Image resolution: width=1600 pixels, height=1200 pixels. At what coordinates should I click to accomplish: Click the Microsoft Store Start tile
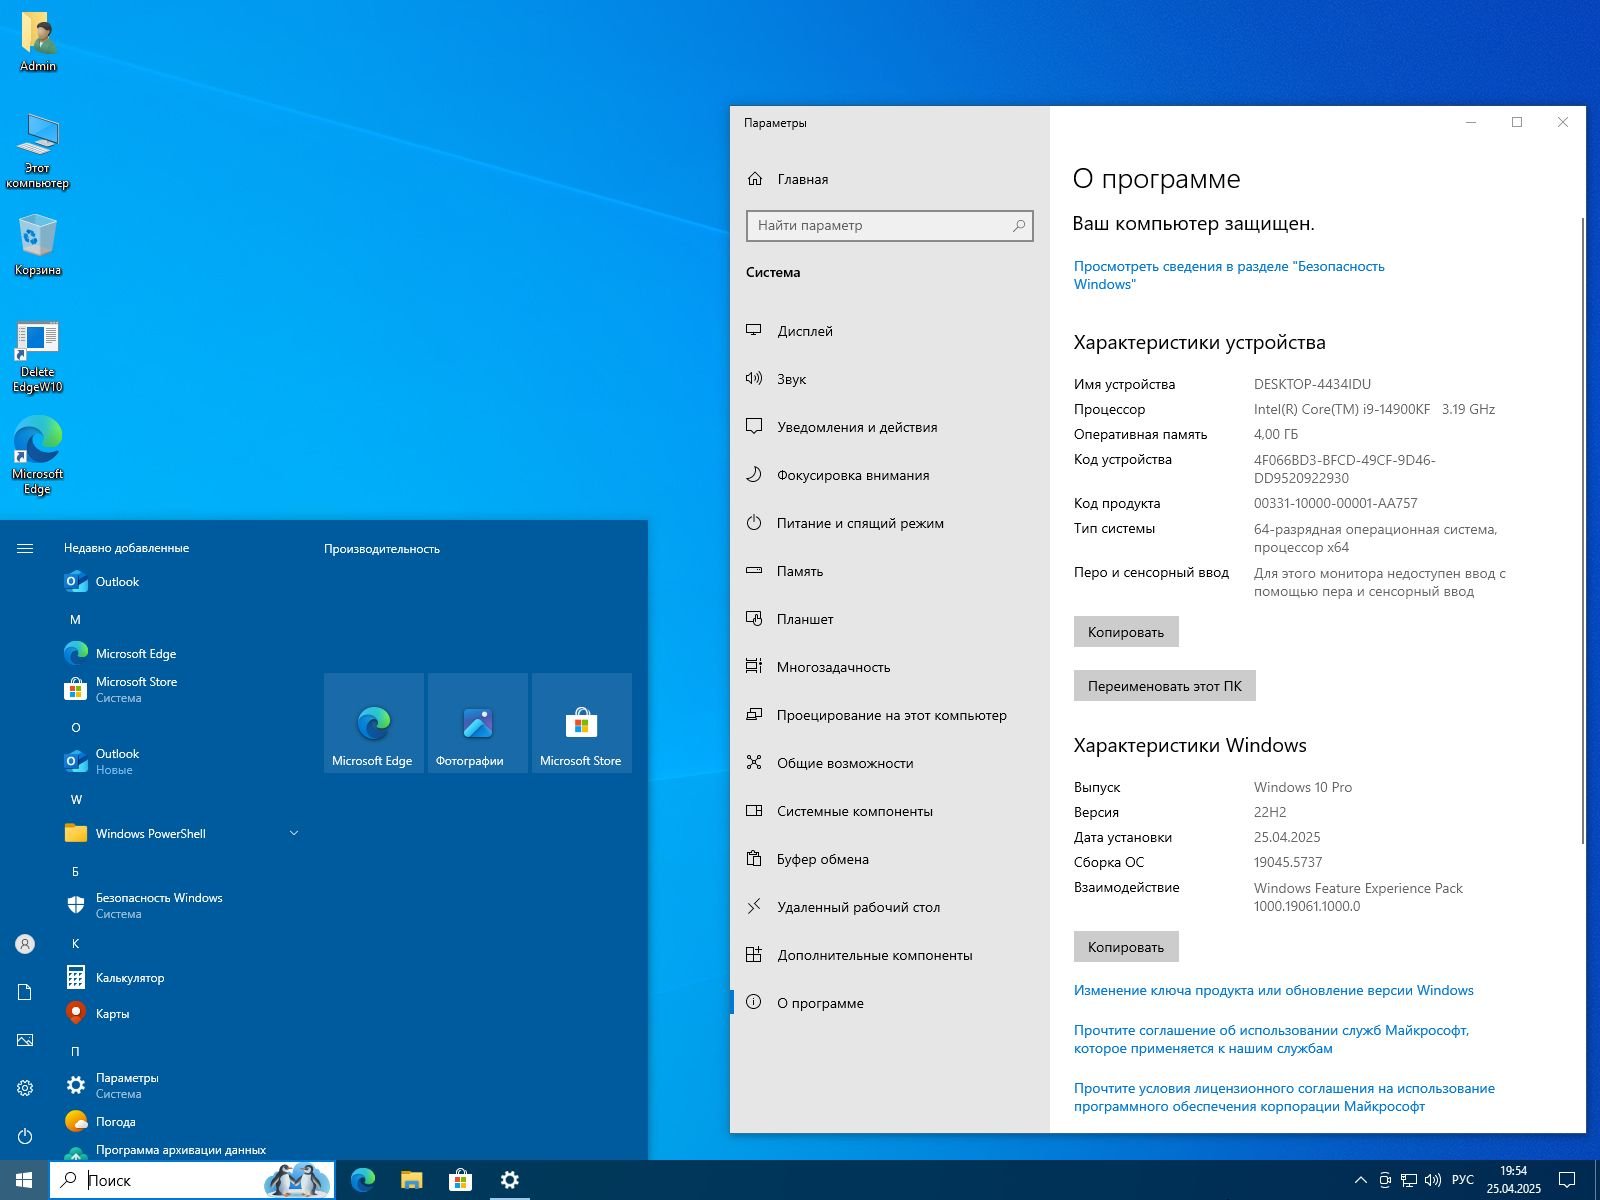(x=582, y=723)
